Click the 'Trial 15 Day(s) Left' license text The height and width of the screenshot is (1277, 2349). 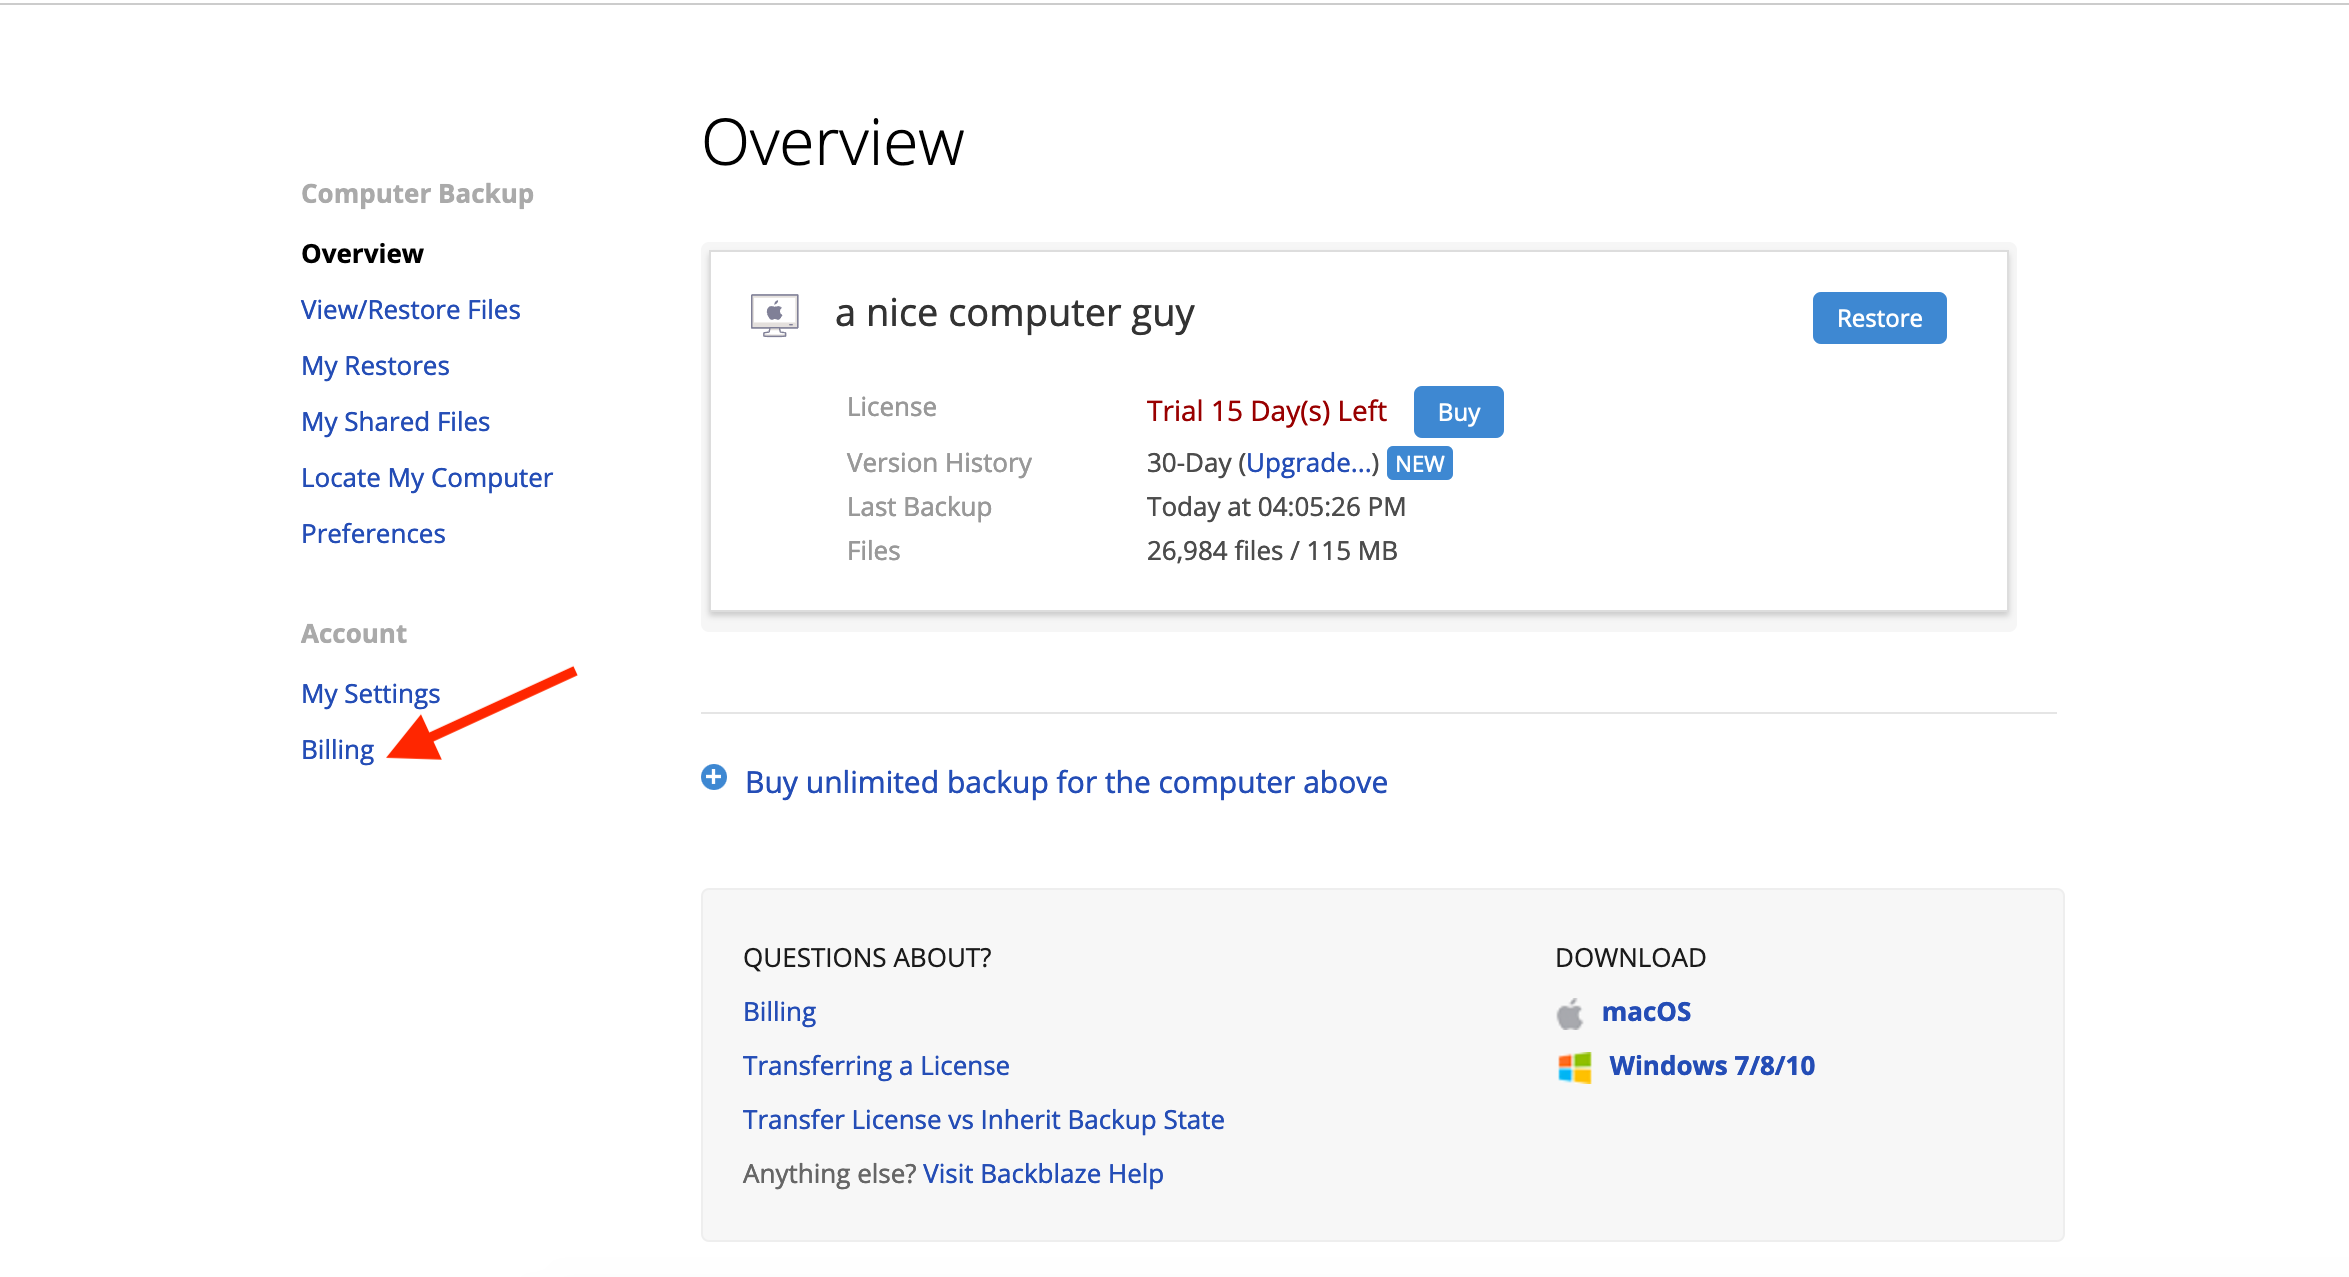click(x=1266, y=411)
